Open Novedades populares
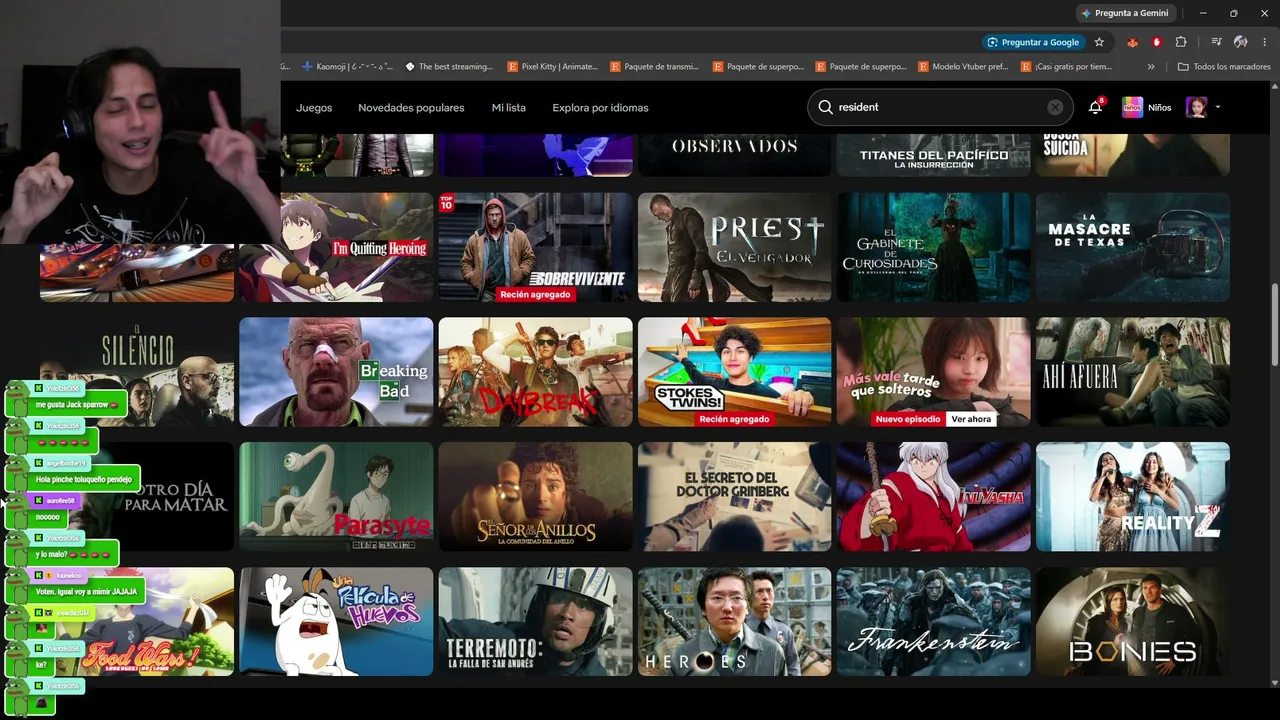 point(411,107)
